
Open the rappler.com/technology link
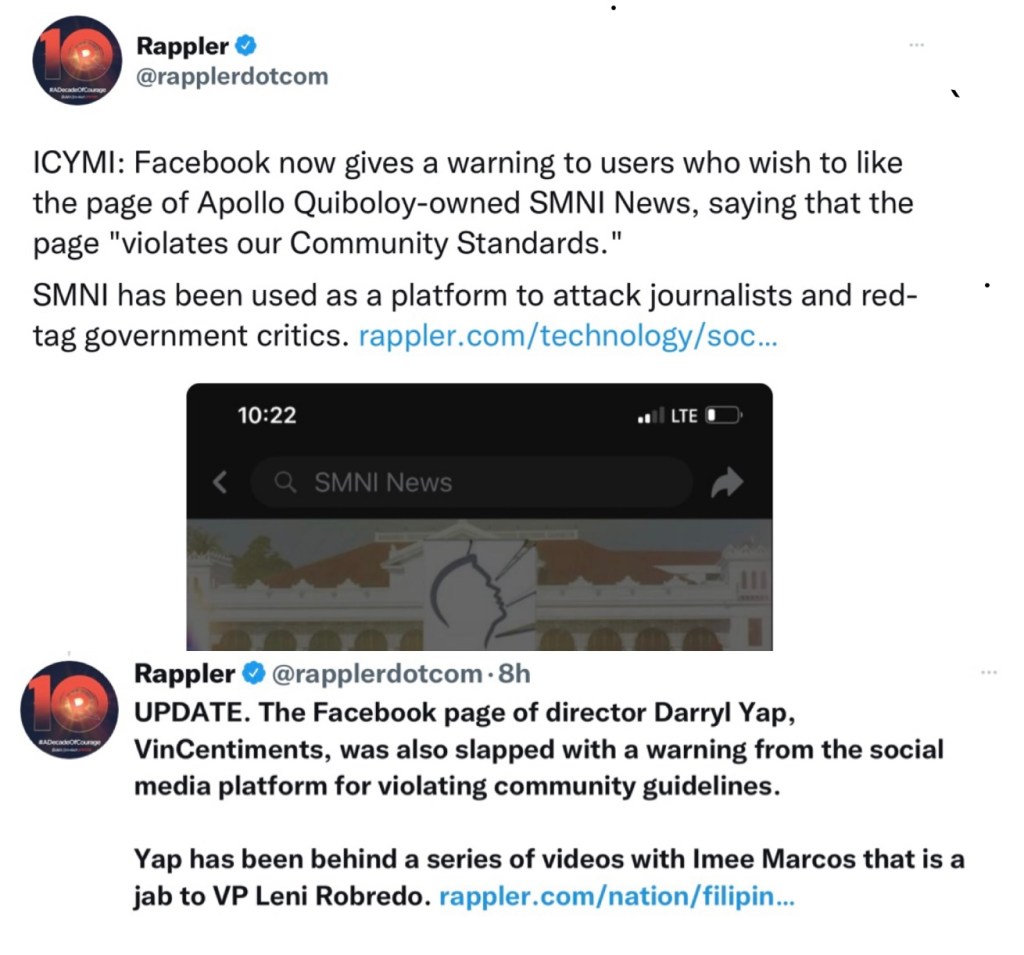tap(567, 337)
